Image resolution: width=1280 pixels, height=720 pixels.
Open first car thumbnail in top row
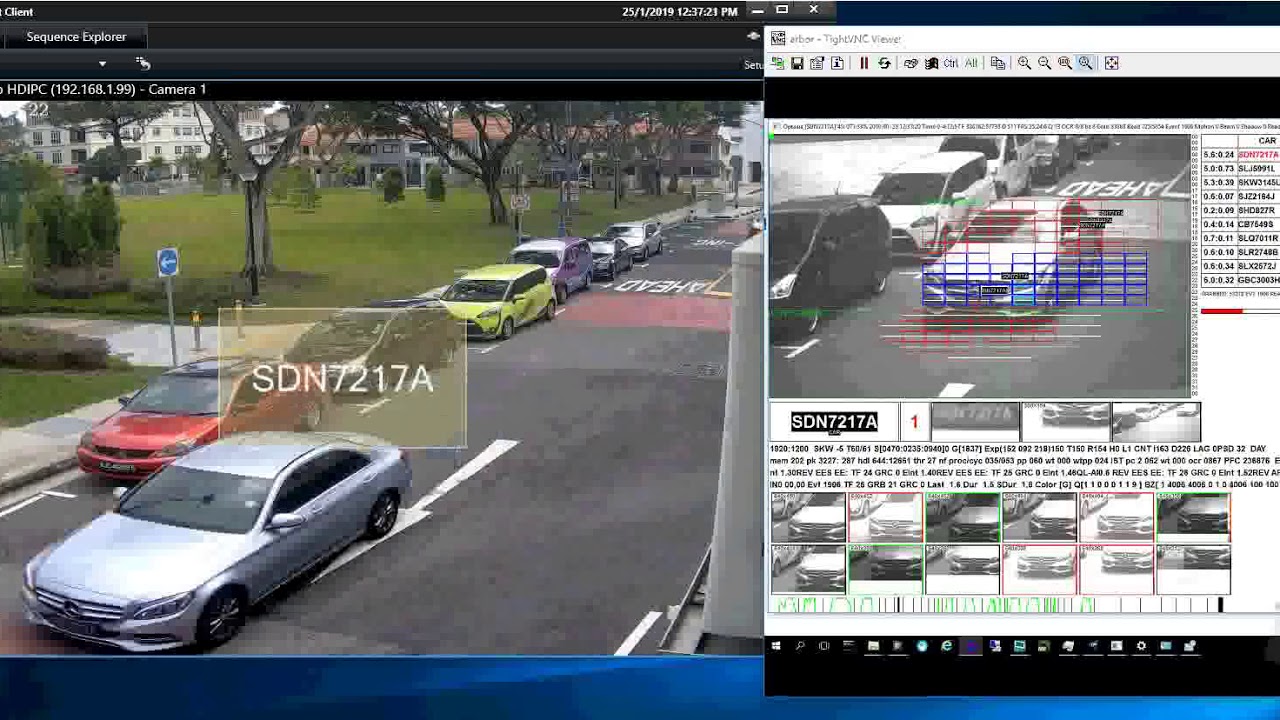coord(809,517)
